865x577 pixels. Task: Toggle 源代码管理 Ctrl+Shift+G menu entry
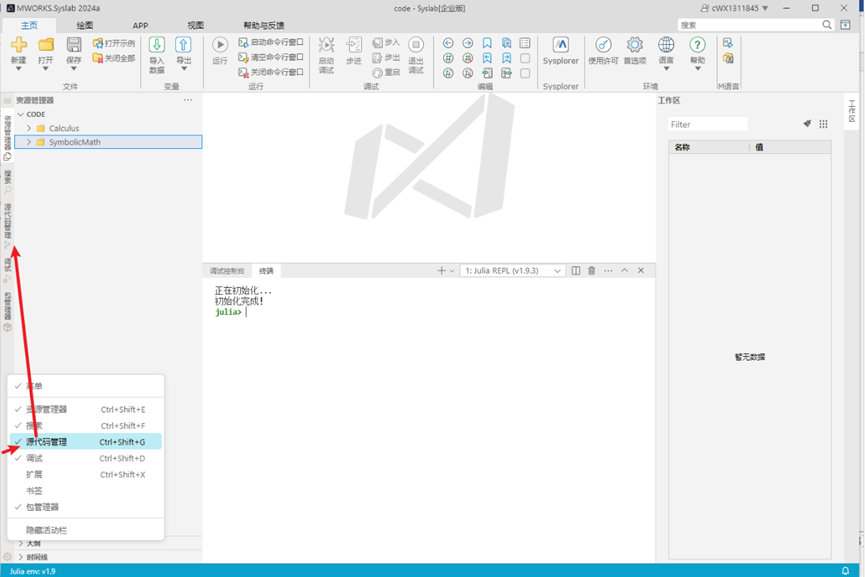tap(86, 442)
